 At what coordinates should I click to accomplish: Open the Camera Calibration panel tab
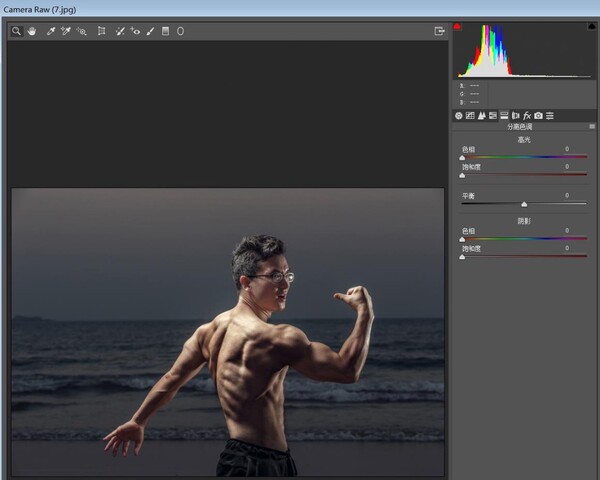538,116
